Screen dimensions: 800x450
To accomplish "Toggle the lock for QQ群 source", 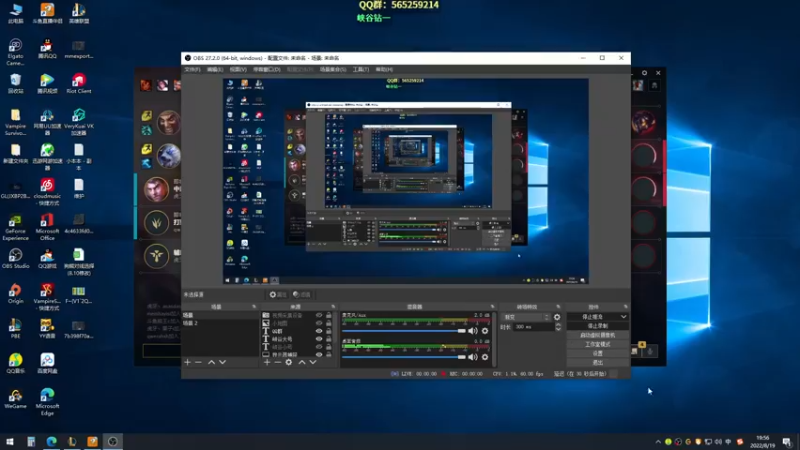I will [329, 331].
